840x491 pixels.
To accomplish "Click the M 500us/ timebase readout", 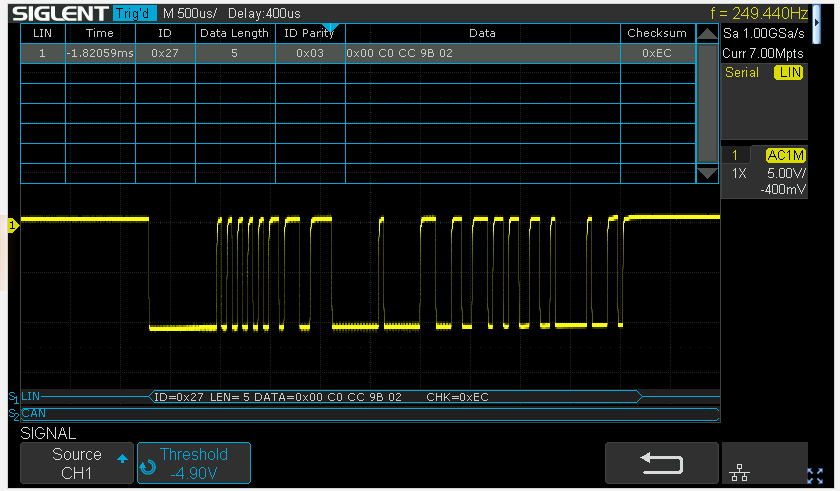I will coord(191,13).
